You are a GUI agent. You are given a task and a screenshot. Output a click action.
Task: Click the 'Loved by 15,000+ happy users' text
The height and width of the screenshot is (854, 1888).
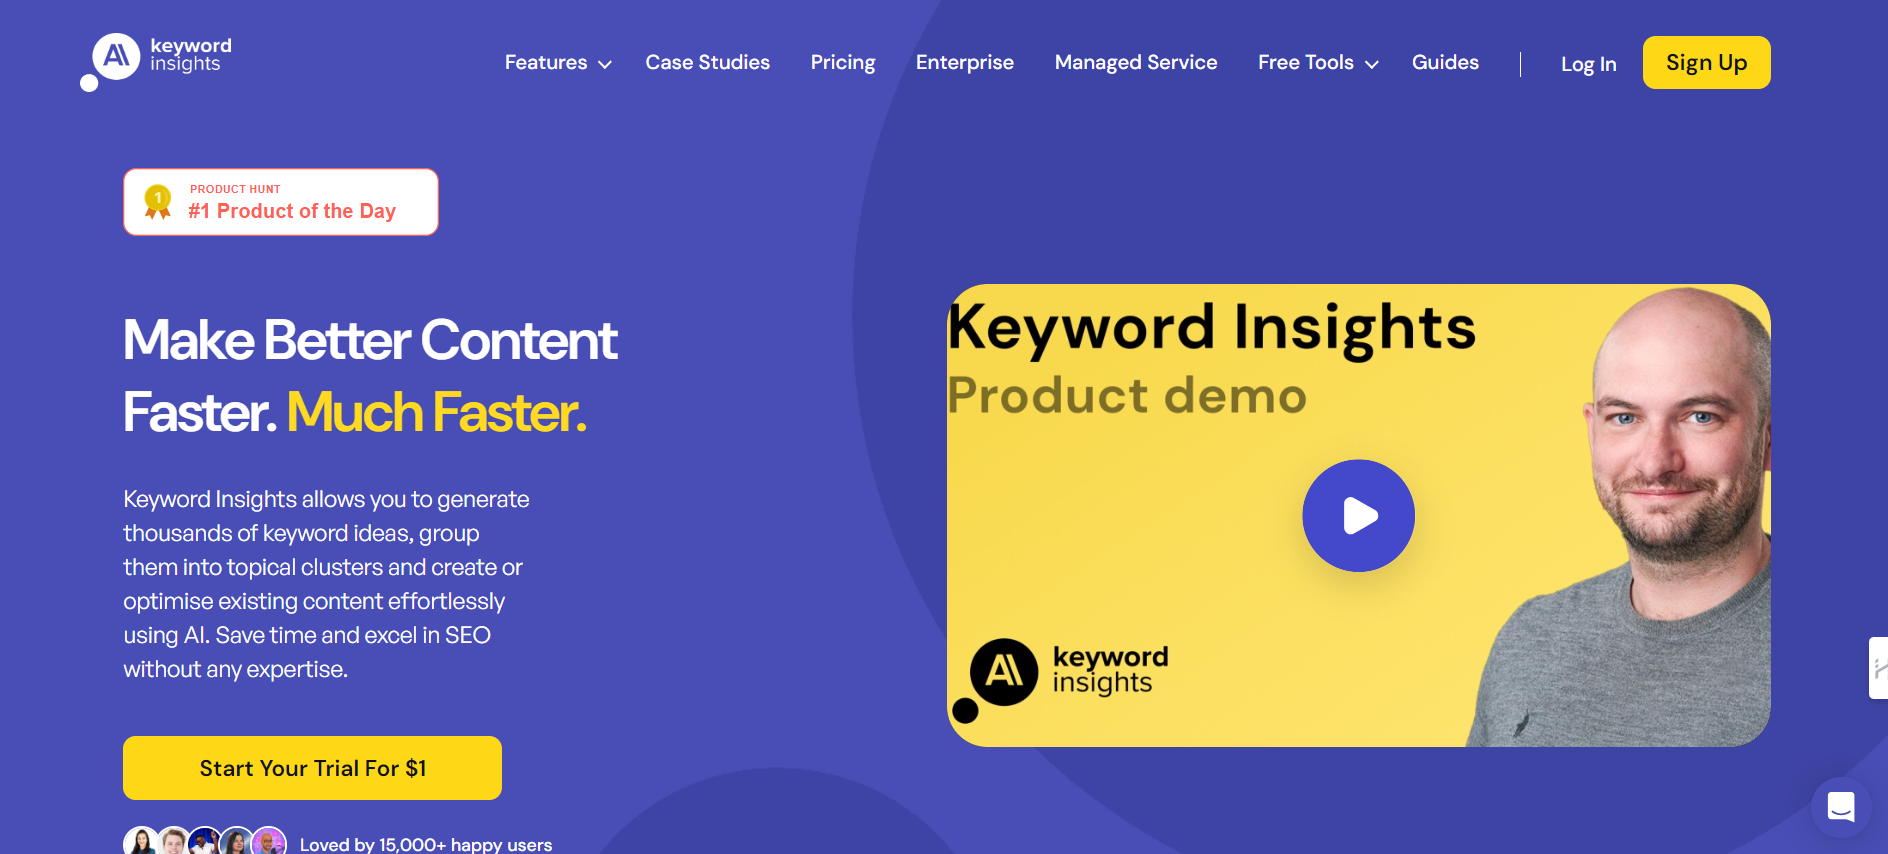point(426,845)
